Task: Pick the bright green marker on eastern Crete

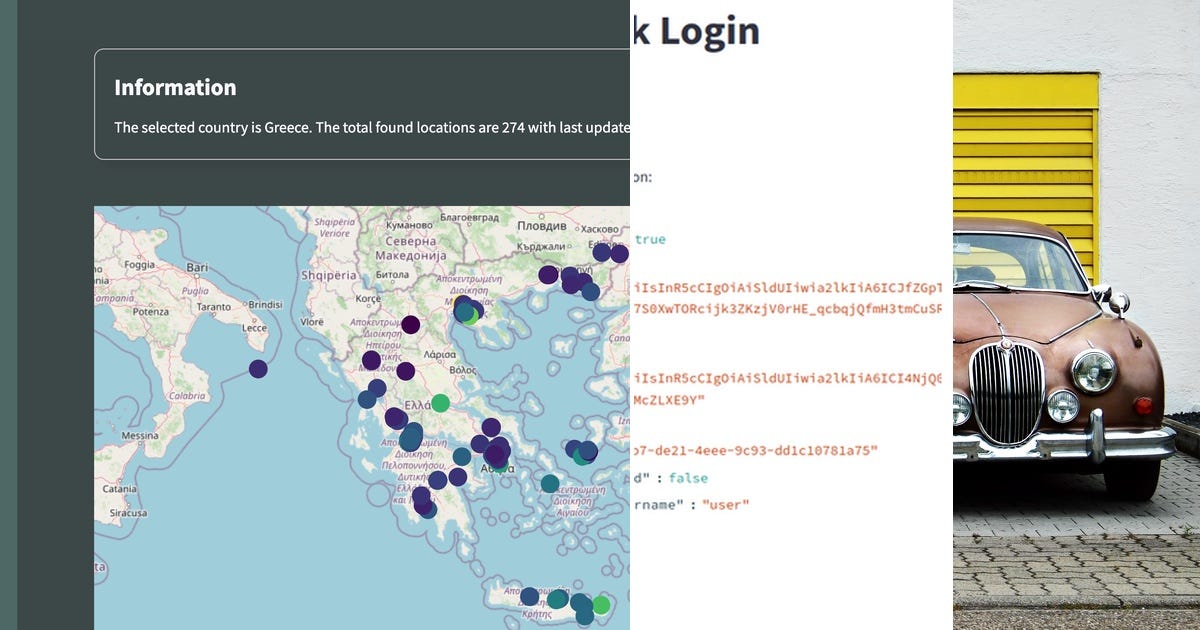Action: click(x=600, y=605)
